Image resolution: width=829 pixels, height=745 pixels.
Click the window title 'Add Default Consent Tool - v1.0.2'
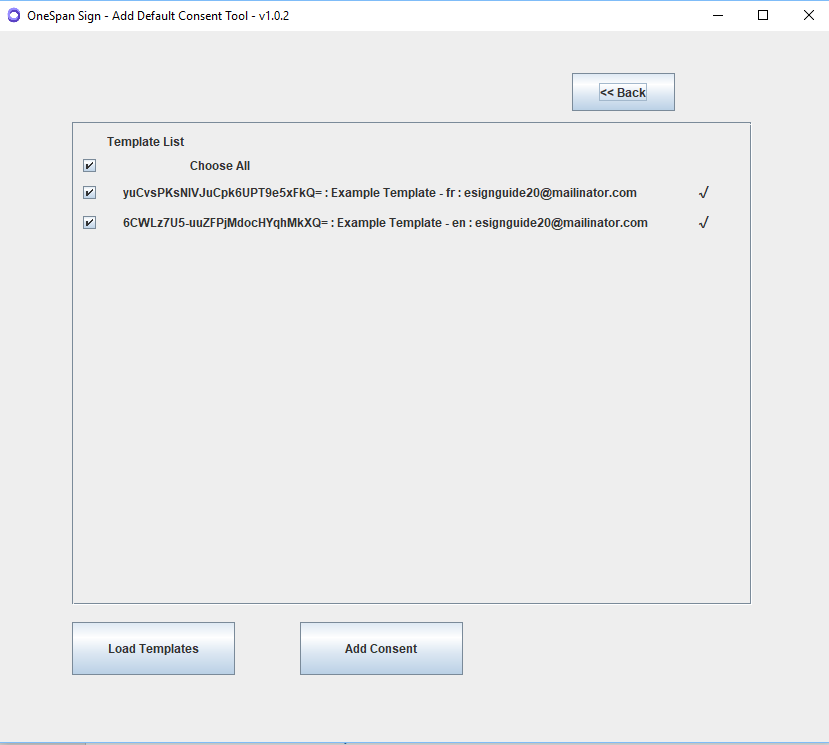200,16
